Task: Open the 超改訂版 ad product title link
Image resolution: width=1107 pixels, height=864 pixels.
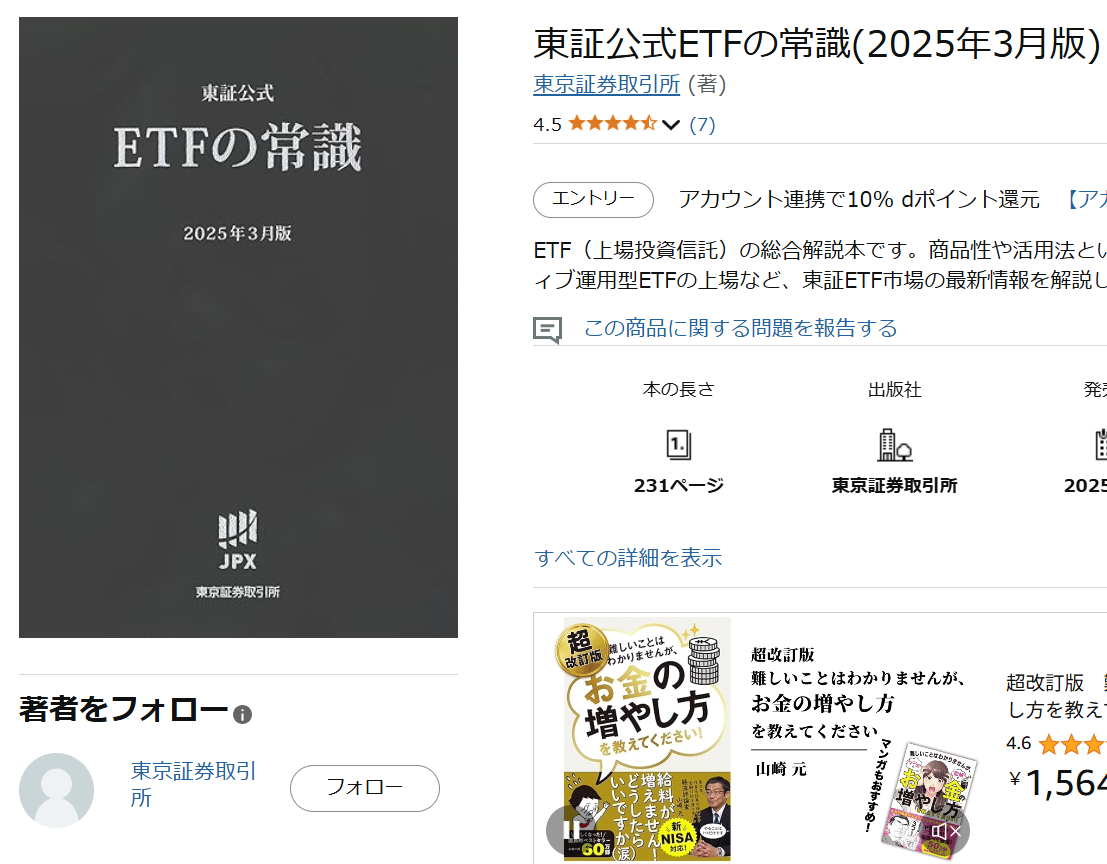Action: [x=1056, y=695]
